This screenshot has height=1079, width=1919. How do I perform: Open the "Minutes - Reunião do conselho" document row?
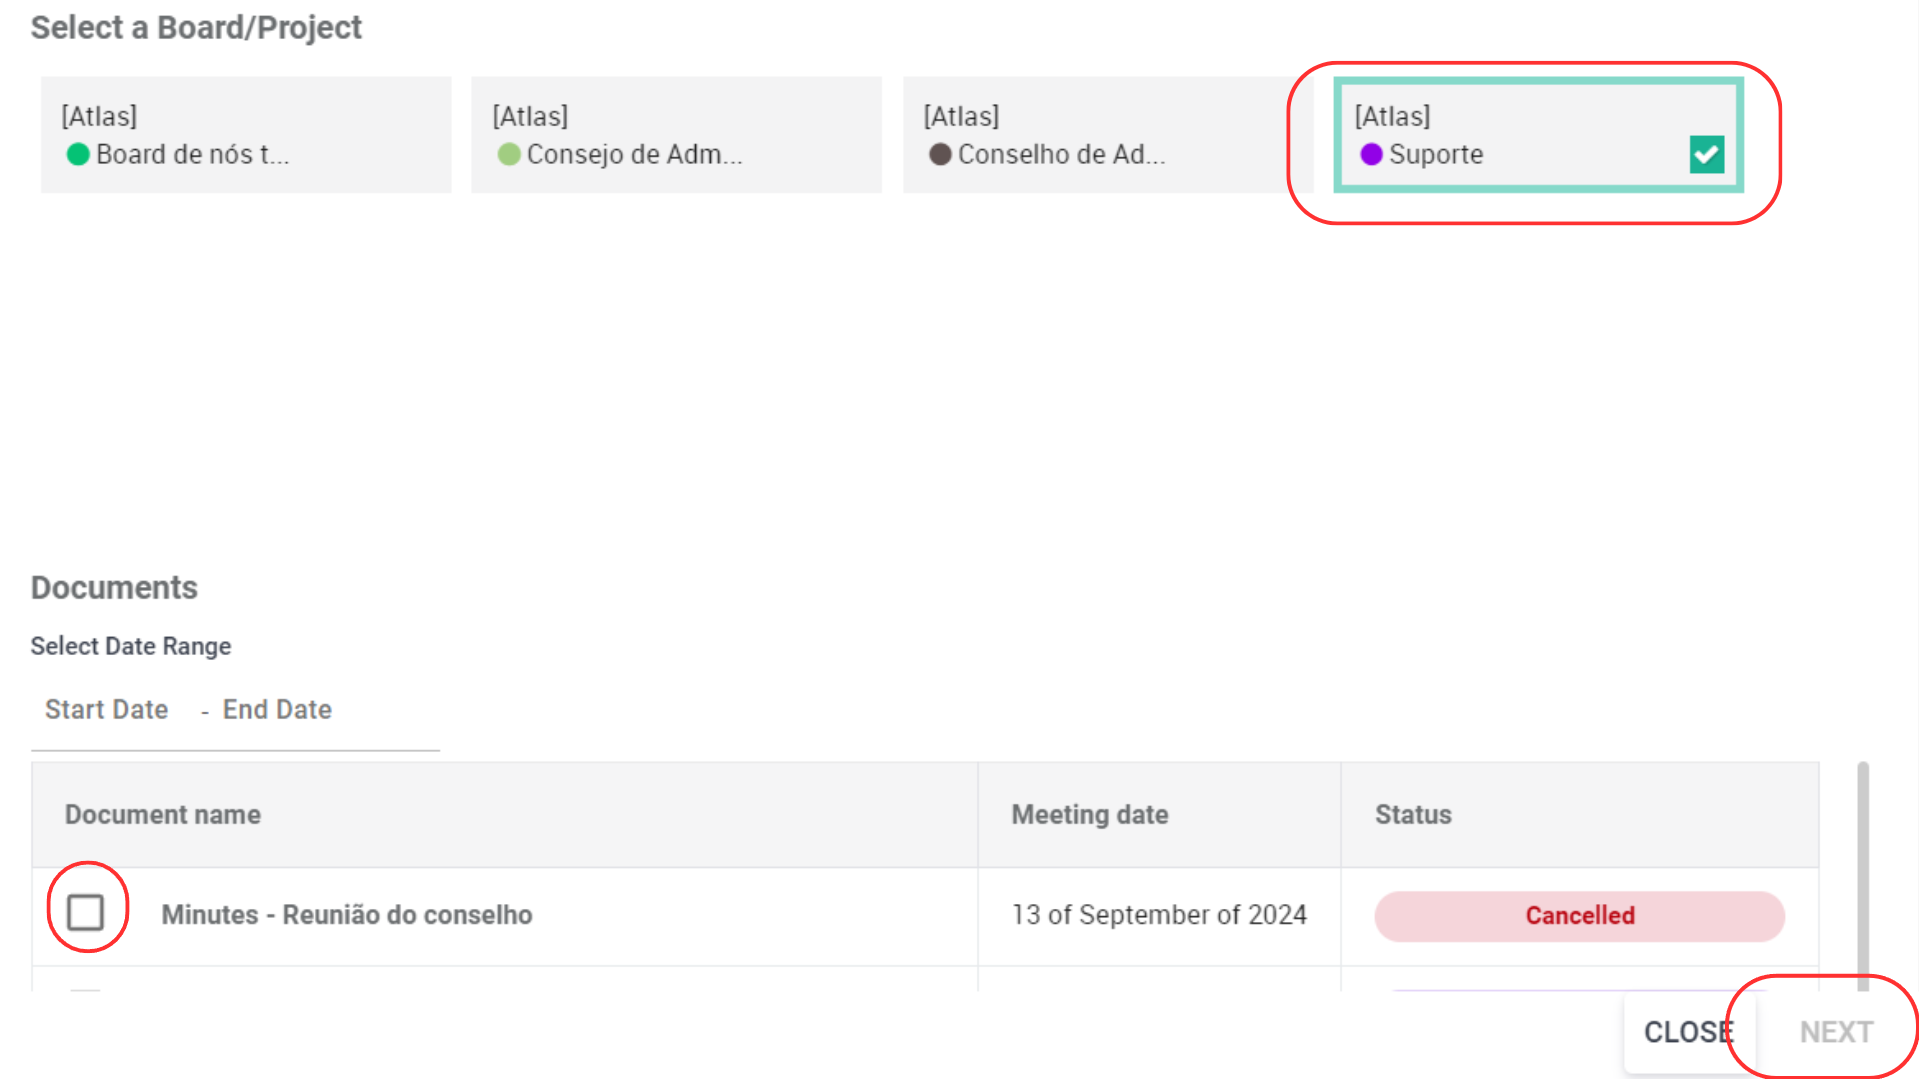click(347, 915)
